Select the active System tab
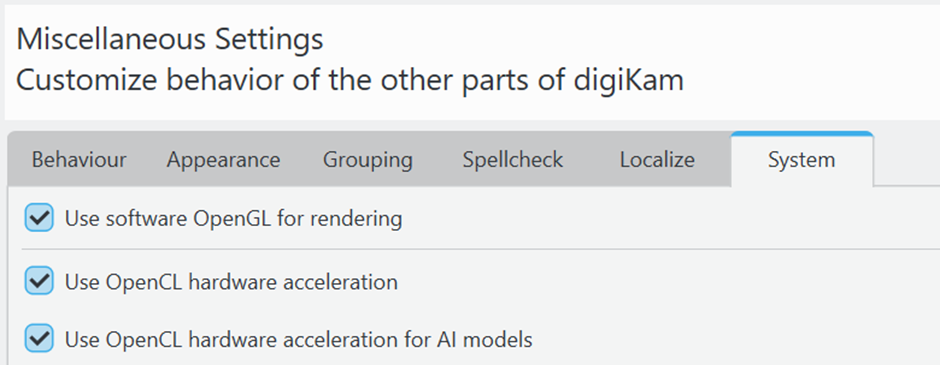940x365 pixels. [802, 160]
